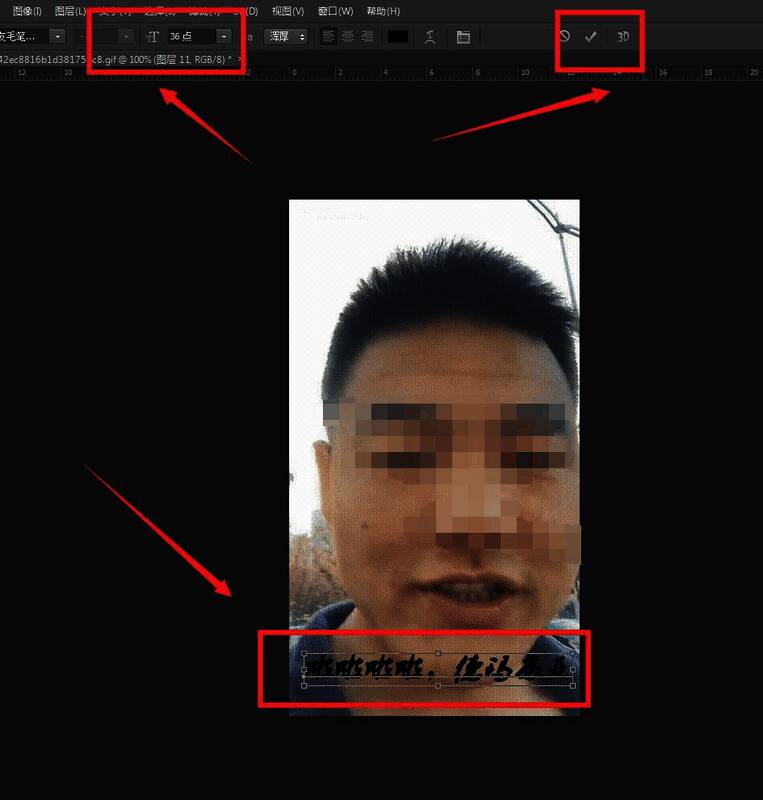The image size is (763, 800).
Task: Click the text box top-center handle
Action: click(x=438, y=653)
